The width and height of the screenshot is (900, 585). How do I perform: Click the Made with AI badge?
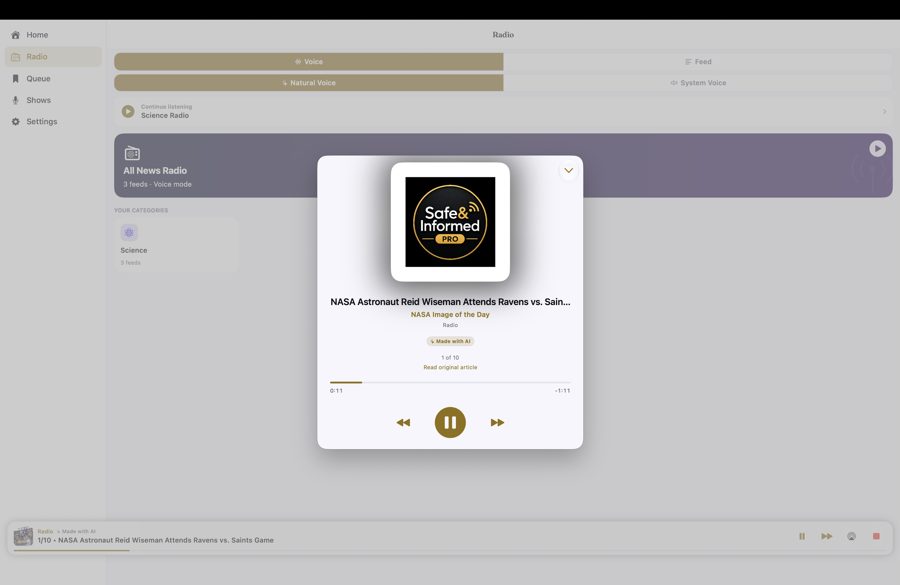coord(450,341)
